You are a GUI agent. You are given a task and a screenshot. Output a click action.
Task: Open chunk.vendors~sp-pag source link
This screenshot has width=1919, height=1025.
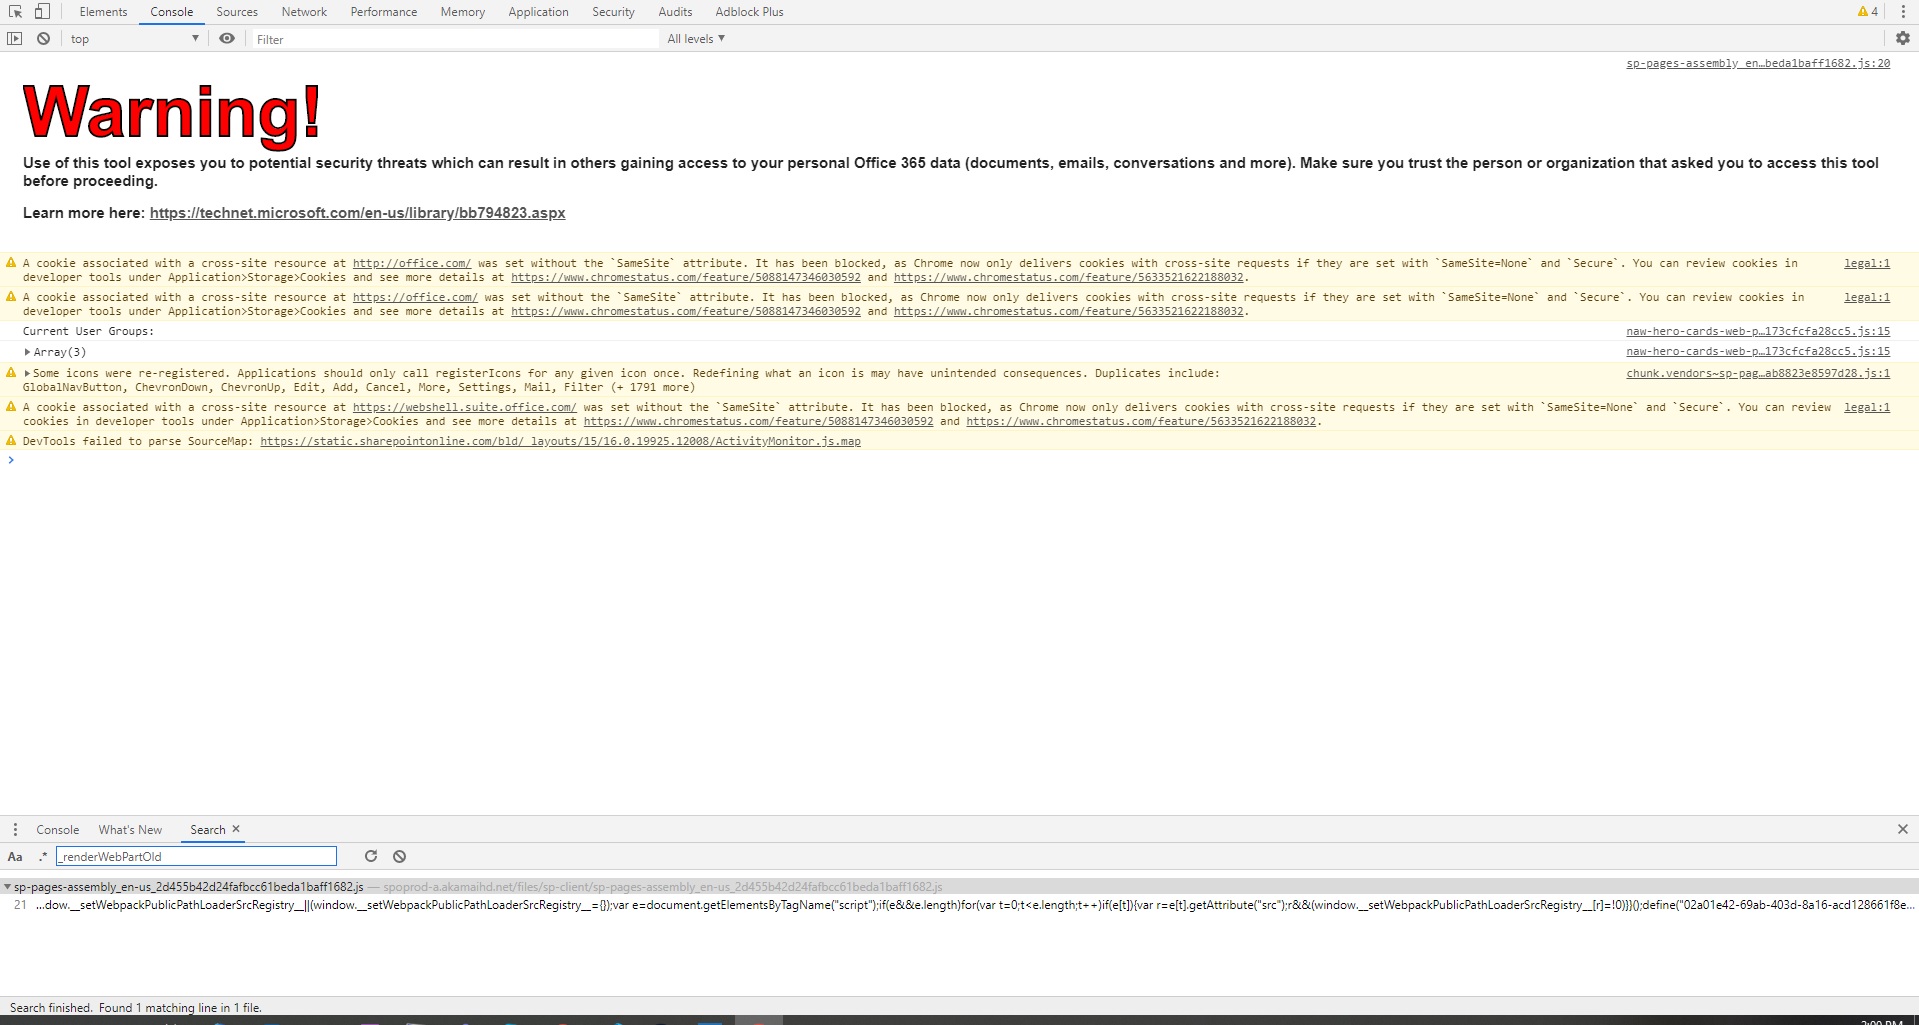pos(1758,373)
